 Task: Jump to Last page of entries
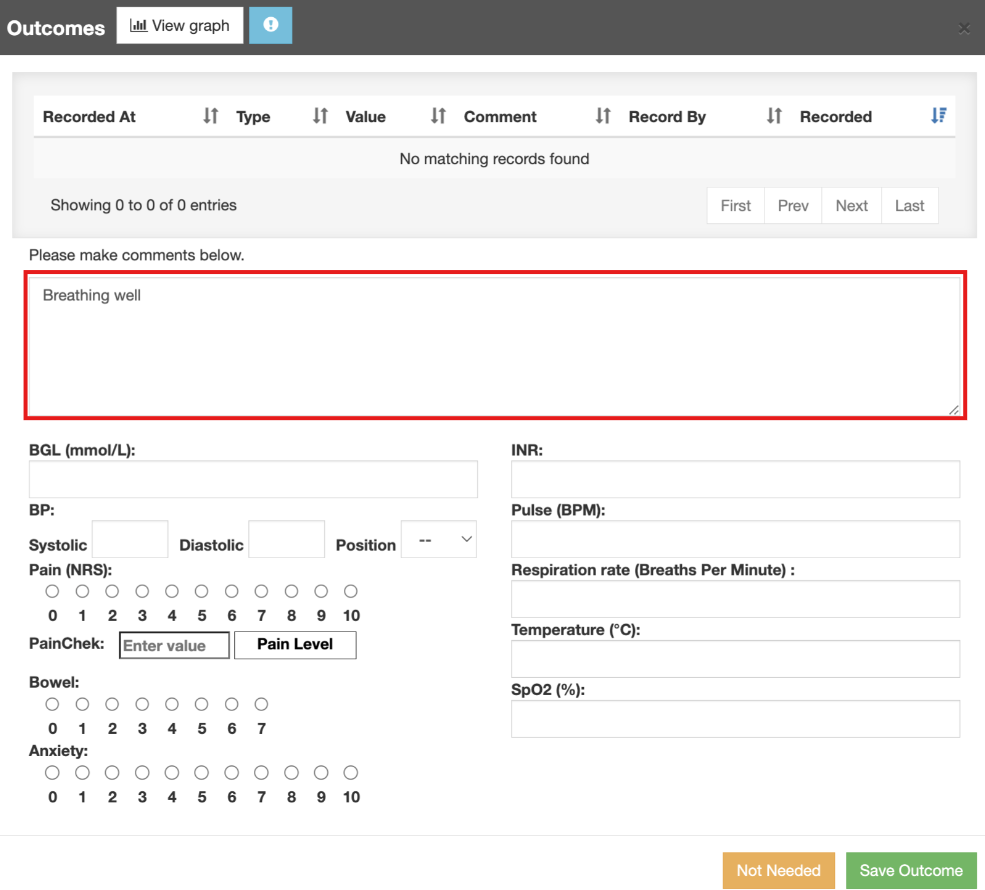pyautogui.click(x=909, y=205)
